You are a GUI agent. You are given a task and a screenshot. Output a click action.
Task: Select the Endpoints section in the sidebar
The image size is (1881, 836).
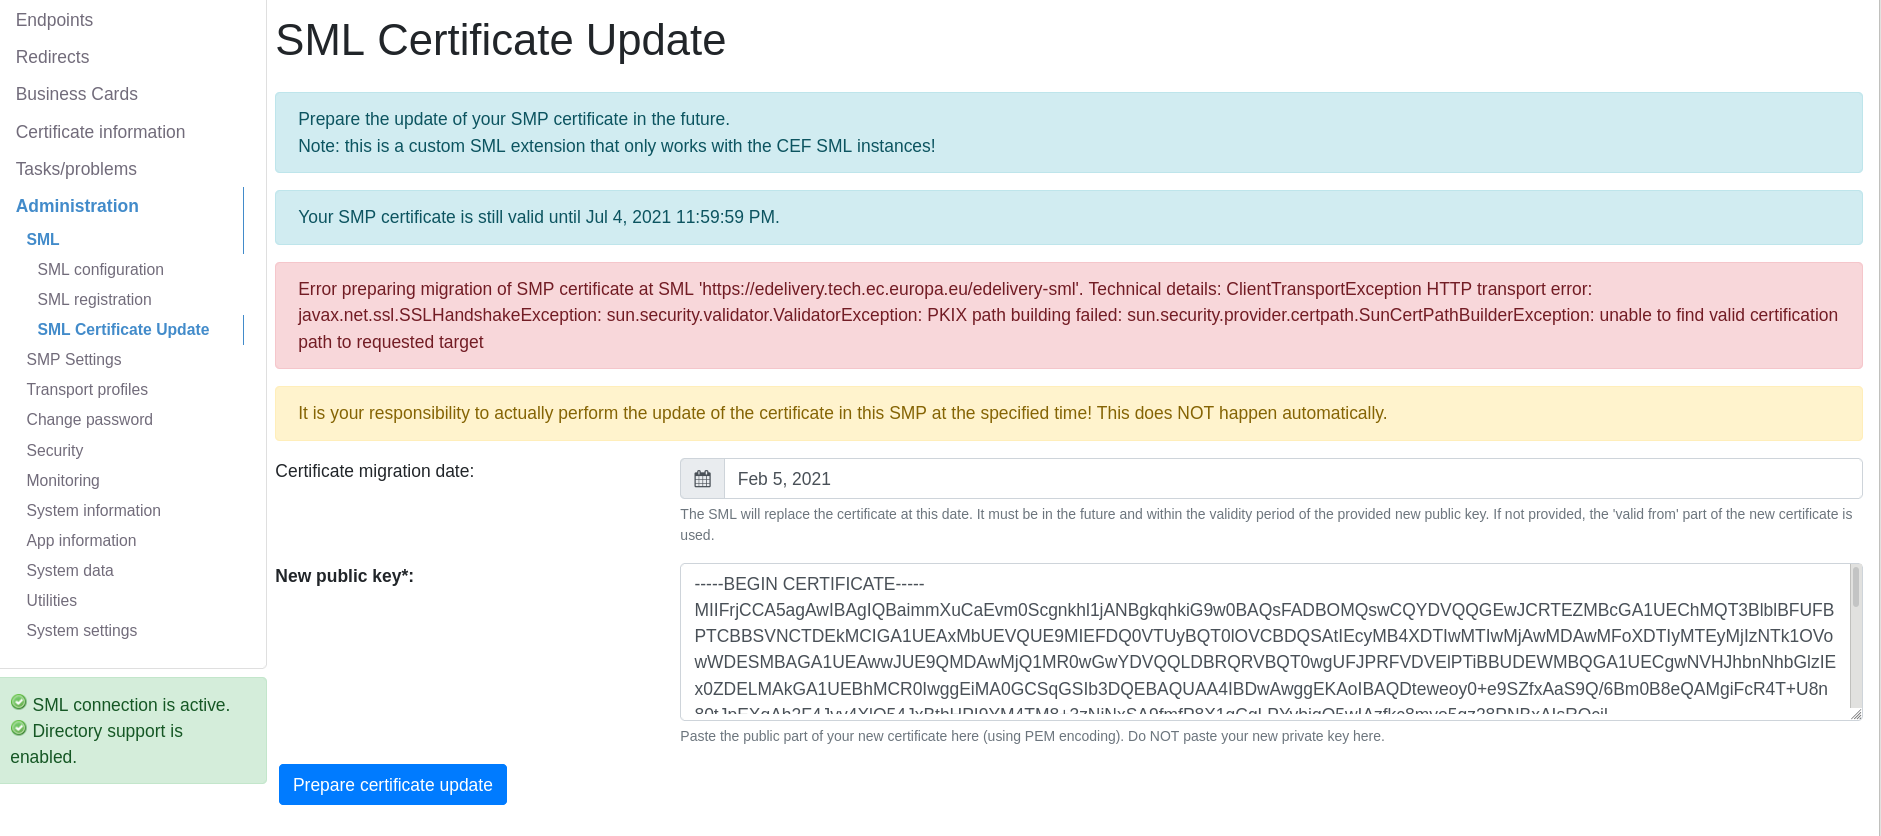pyautogui.click(x=54, y=19)
